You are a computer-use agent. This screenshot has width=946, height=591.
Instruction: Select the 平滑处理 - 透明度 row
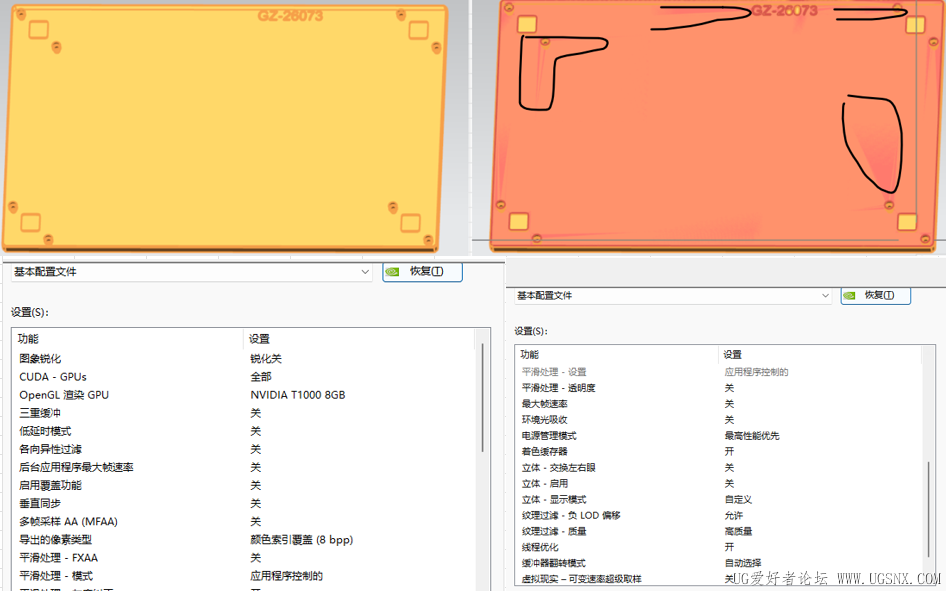(719, 388)
